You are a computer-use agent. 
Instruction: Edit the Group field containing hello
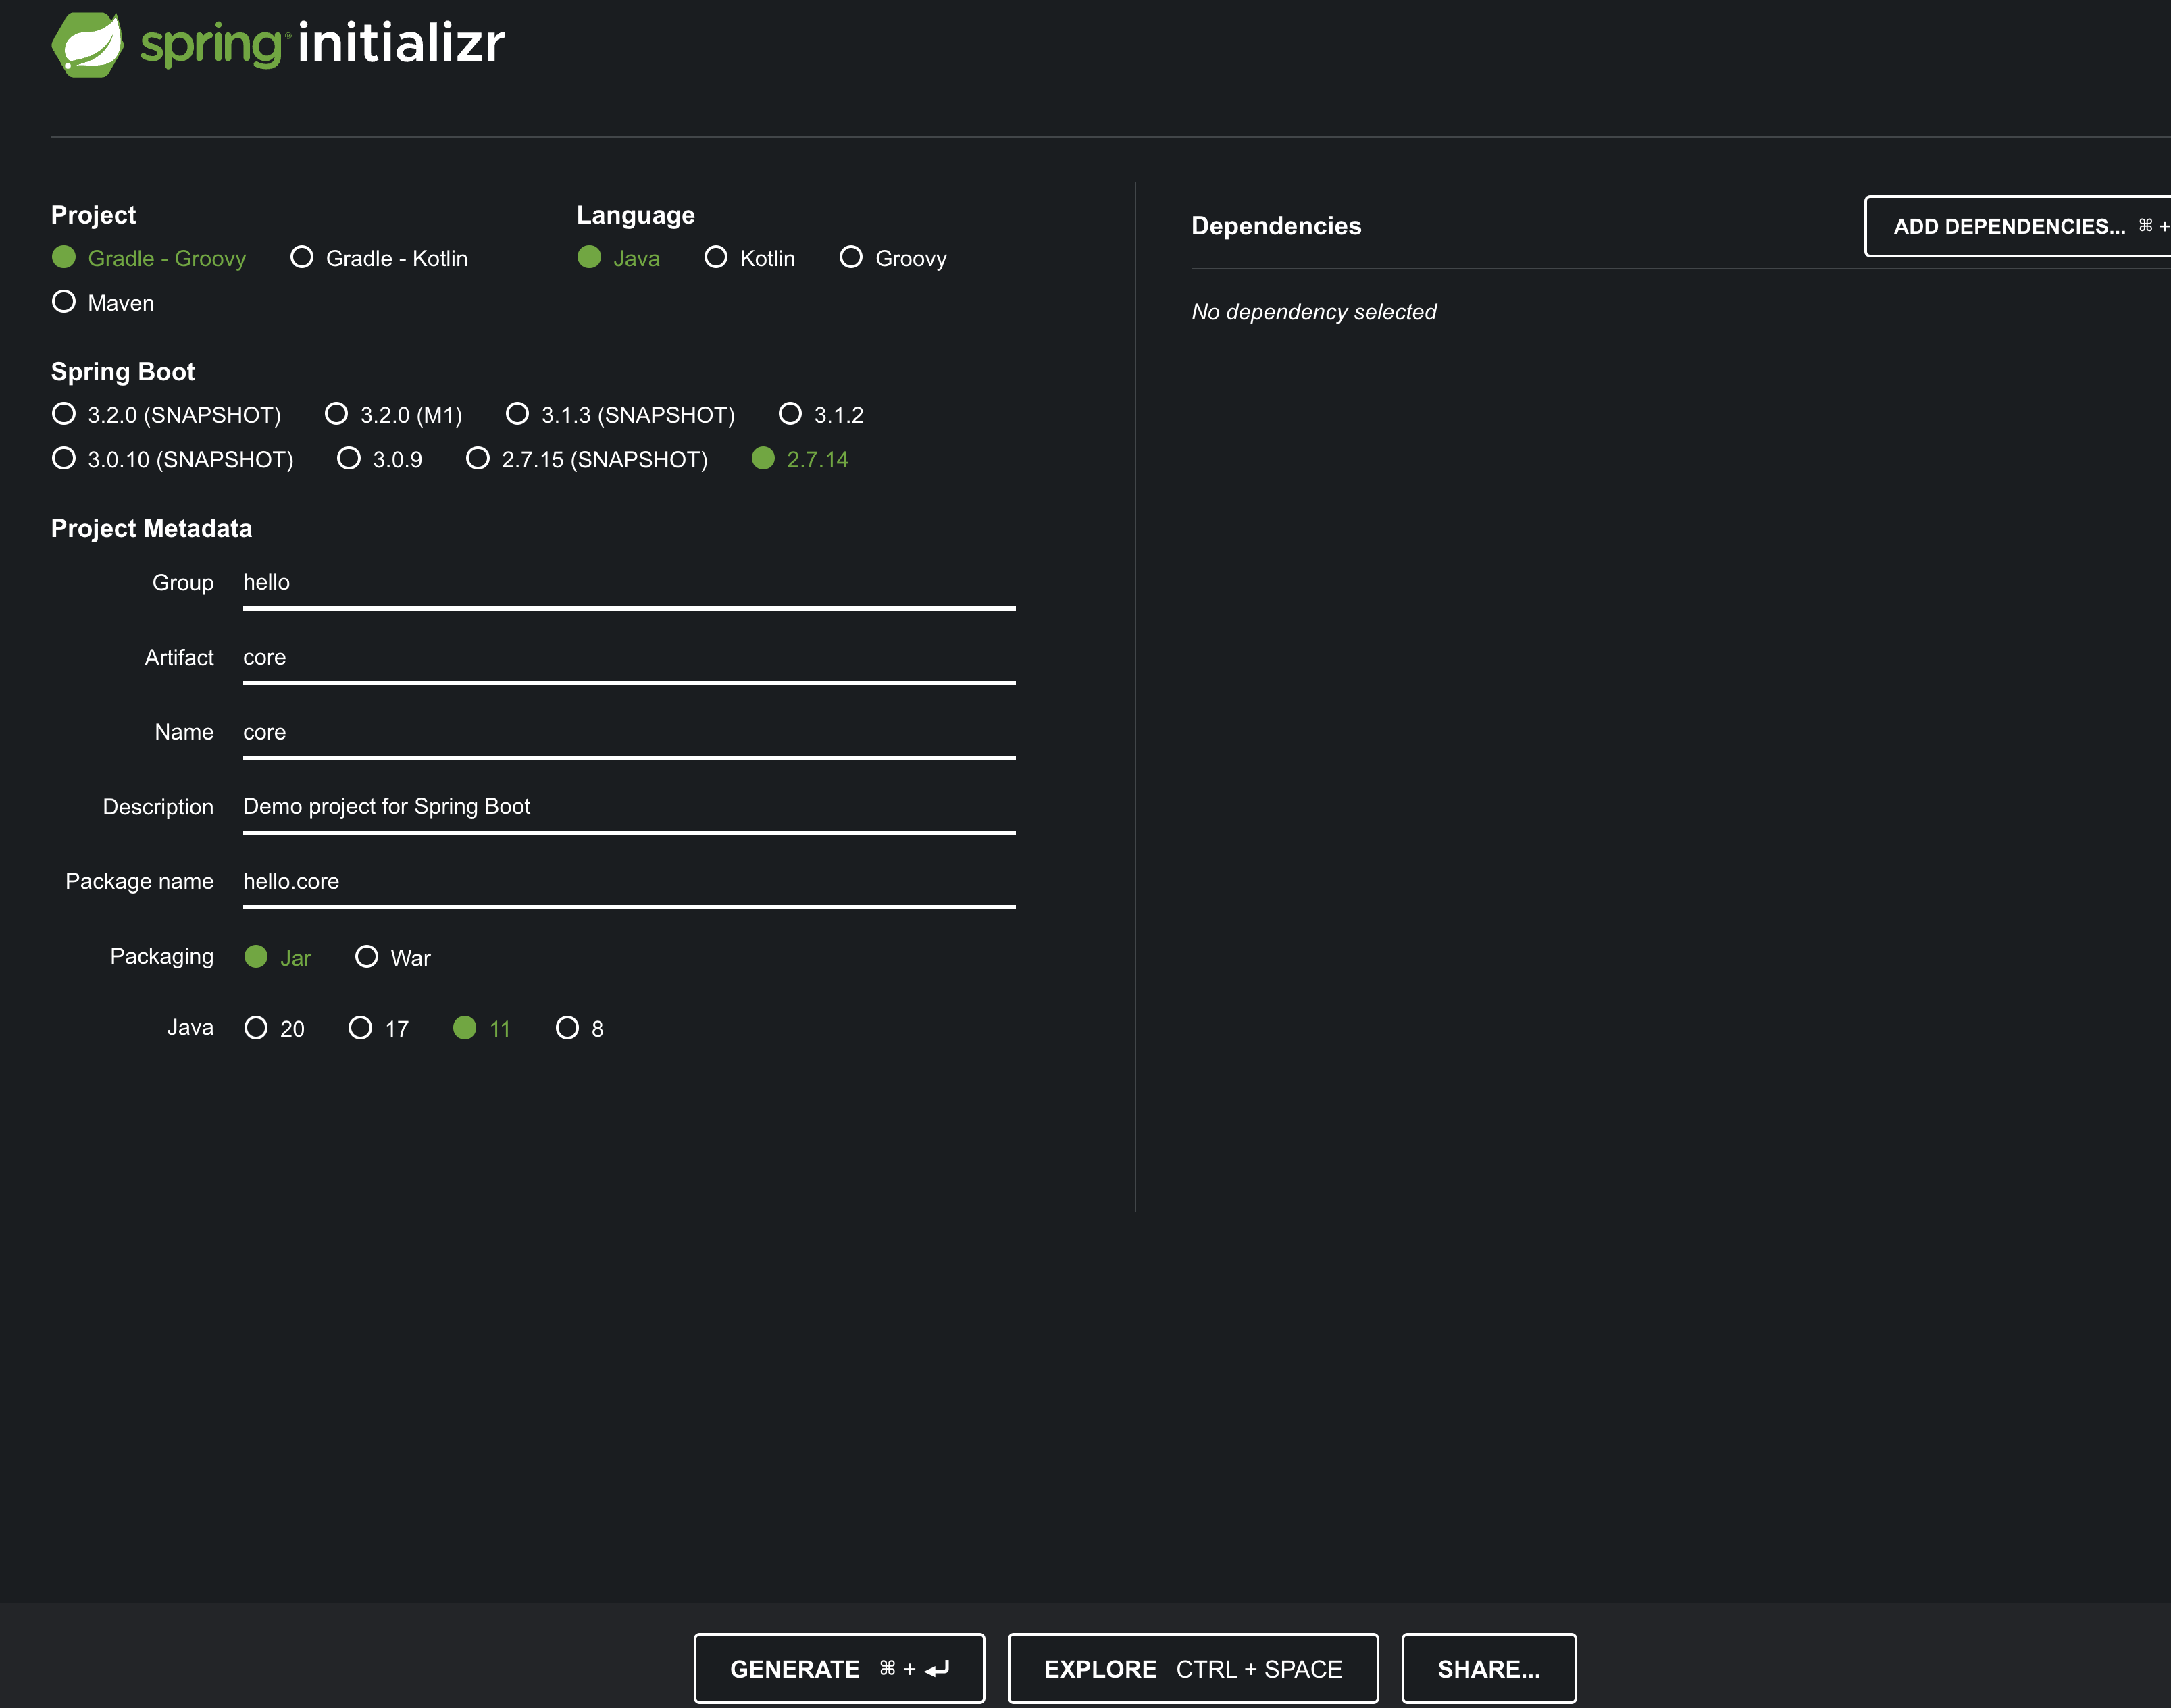[629, 584]
